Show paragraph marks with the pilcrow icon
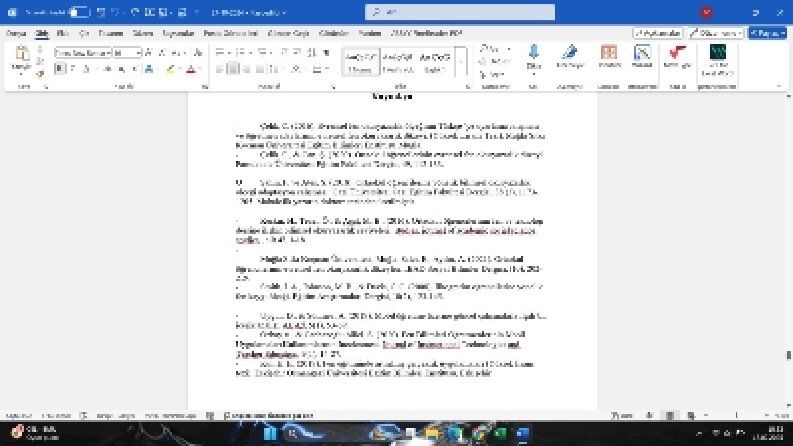The image size is (793, 446). [x=326, y=53]
